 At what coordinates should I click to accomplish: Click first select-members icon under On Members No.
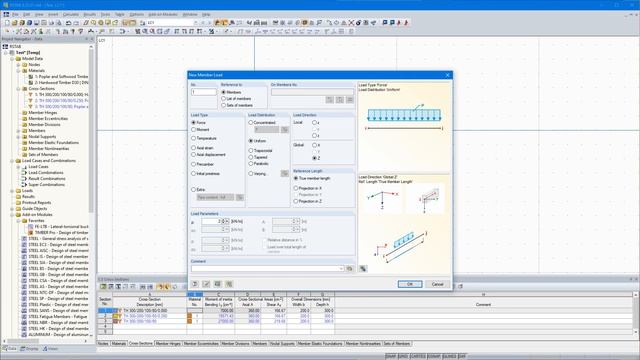tap(329, 100)
